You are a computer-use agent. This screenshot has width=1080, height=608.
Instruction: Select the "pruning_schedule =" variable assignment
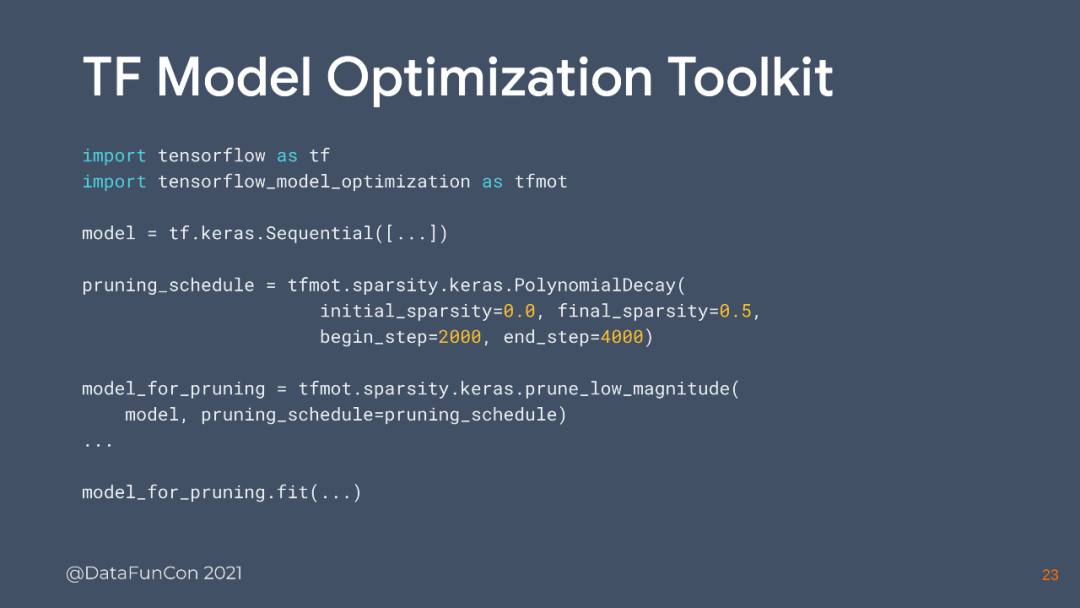(178, 286)
